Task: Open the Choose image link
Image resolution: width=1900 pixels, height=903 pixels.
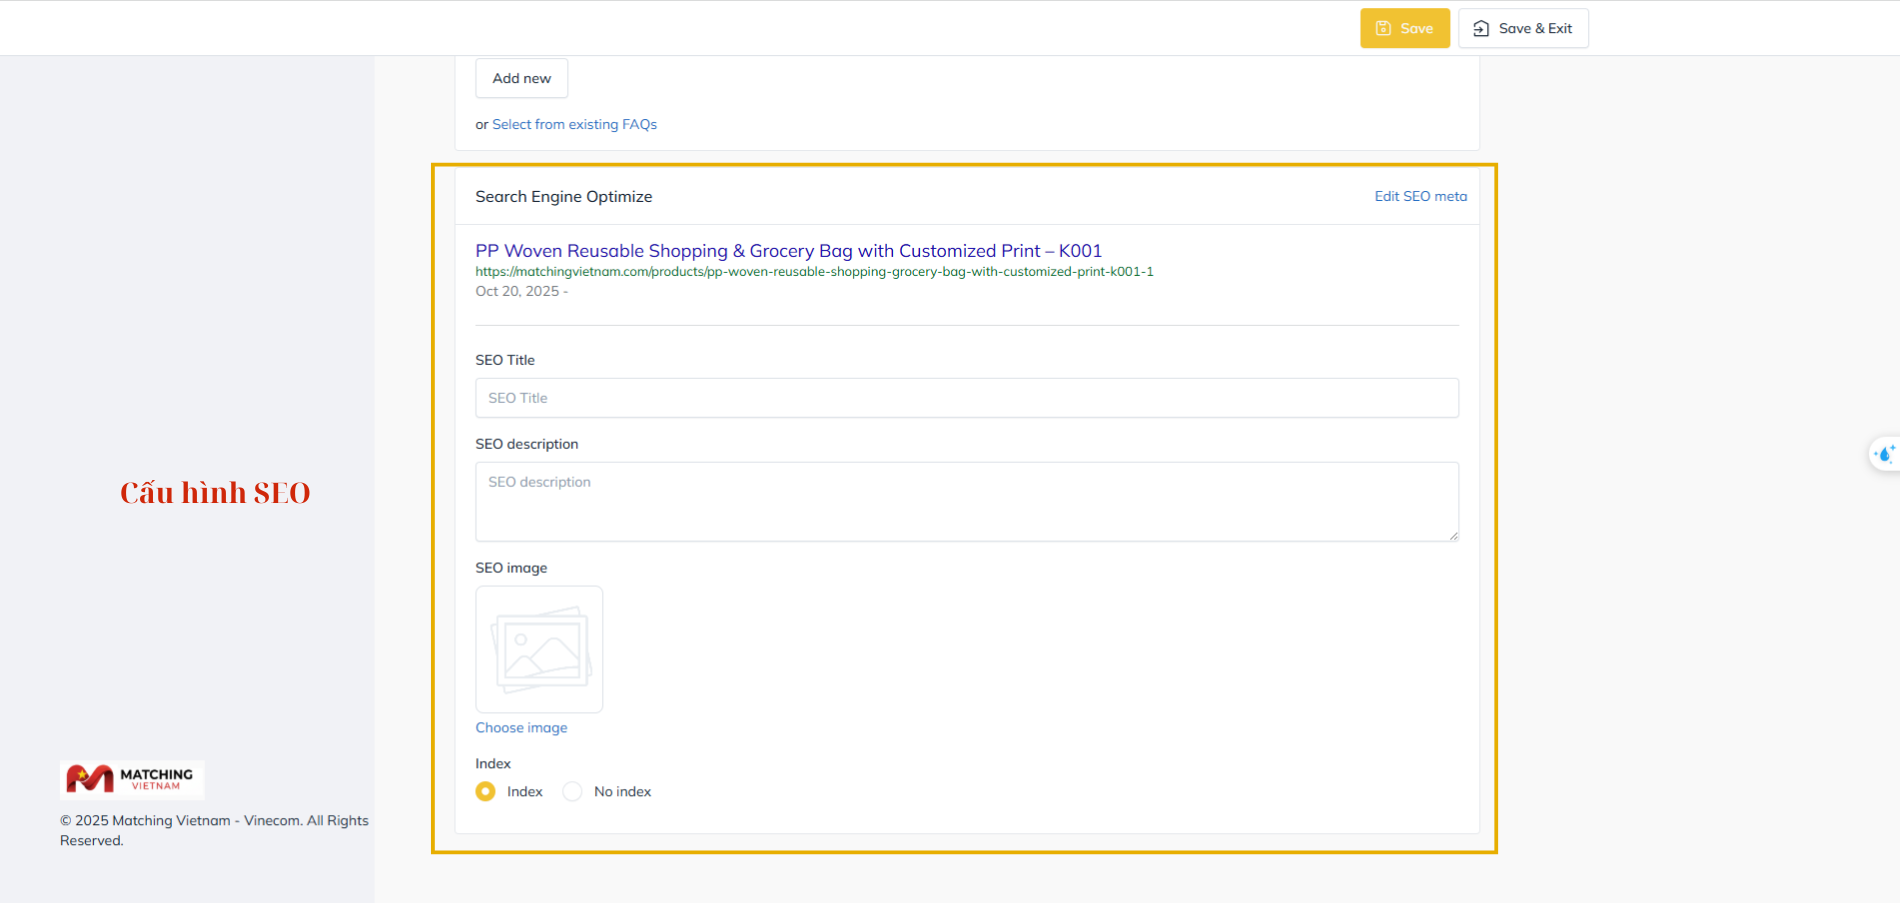Action: tap(521, 727)
